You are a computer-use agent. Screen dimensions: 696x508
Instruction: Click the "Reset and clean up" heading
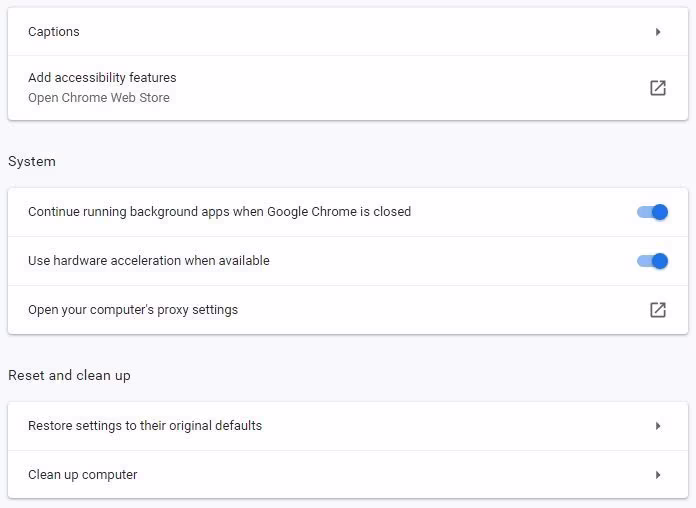pyautogui.click(x=69, y=376)
